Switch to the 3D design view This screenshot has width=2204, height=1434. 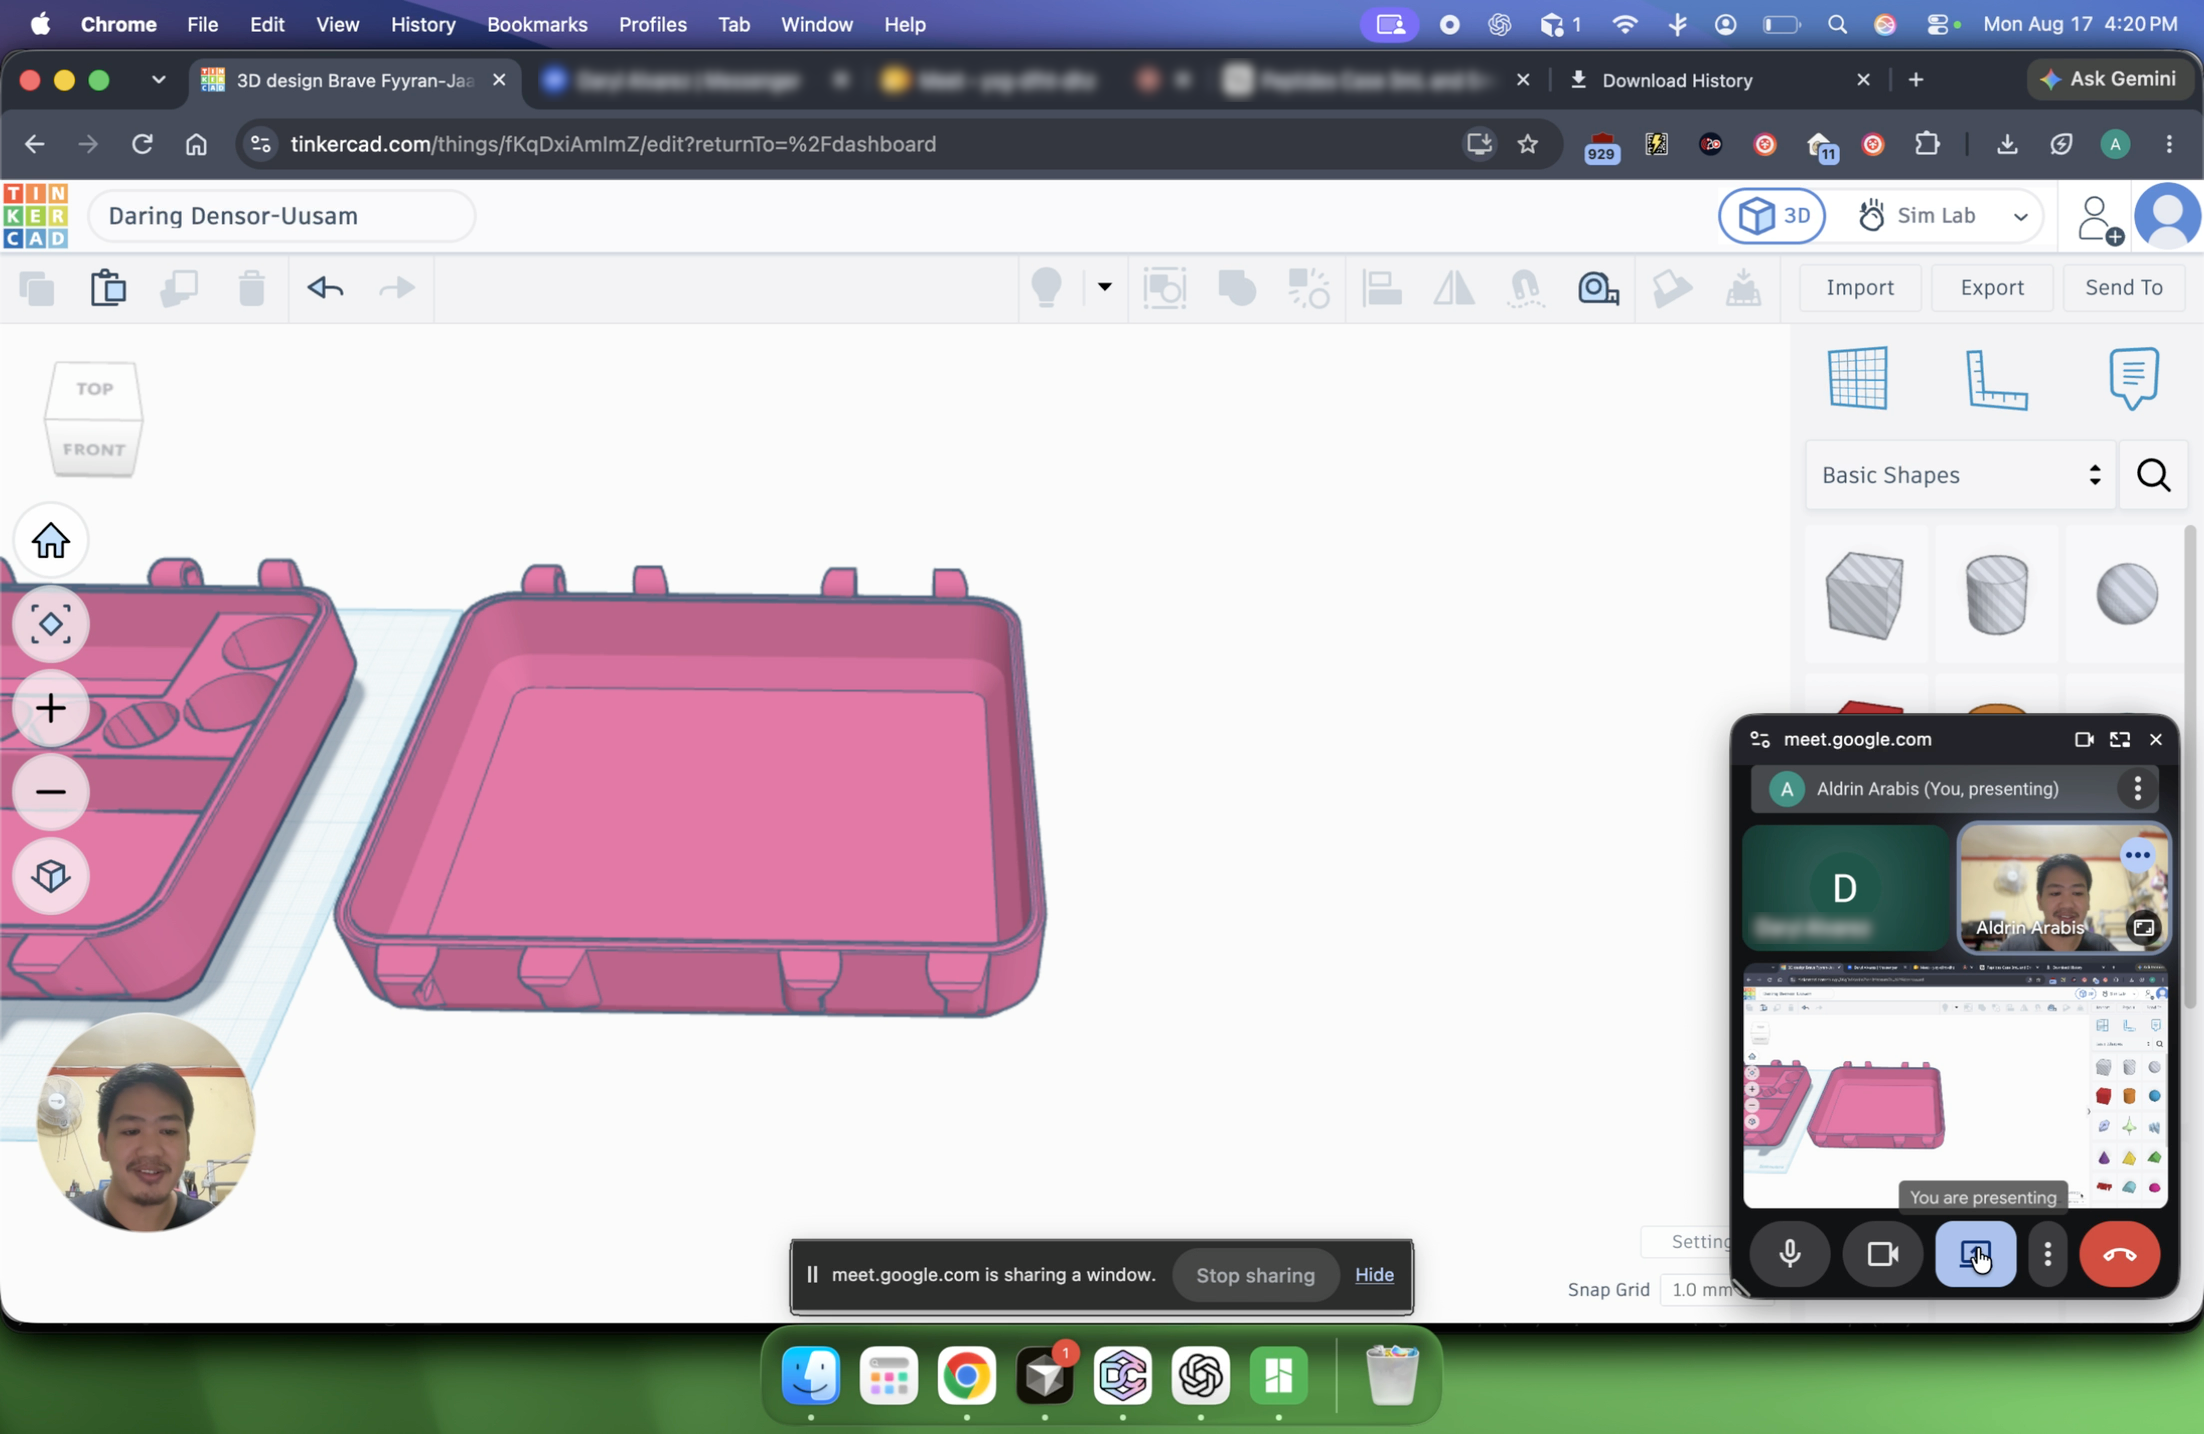click(1772, 215)
